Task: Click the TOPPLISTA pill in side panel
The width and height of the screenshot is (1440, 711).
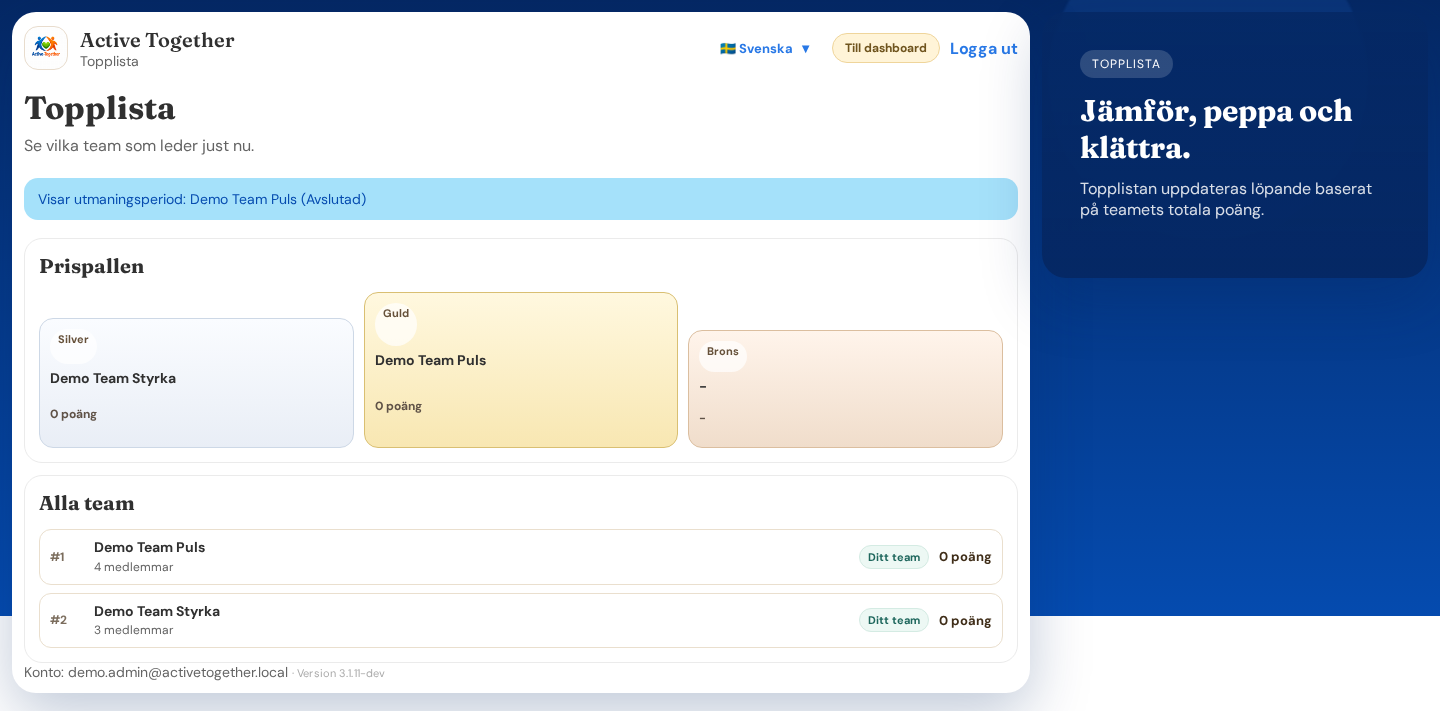Action: point(1126,64)
